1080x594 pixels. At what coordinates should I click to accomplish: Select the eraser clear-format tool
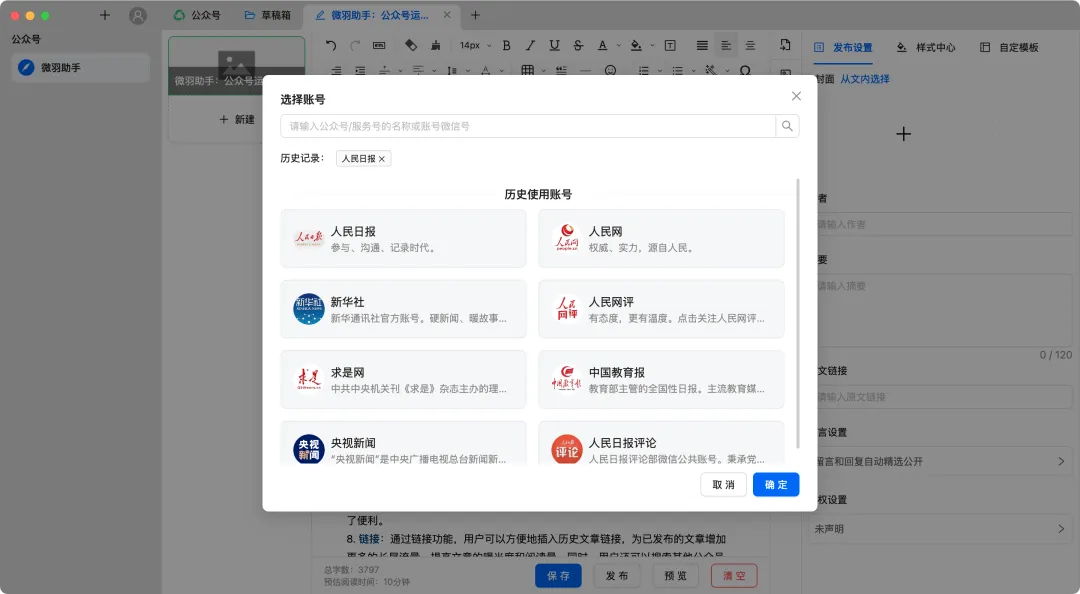(x=411, y=45)
